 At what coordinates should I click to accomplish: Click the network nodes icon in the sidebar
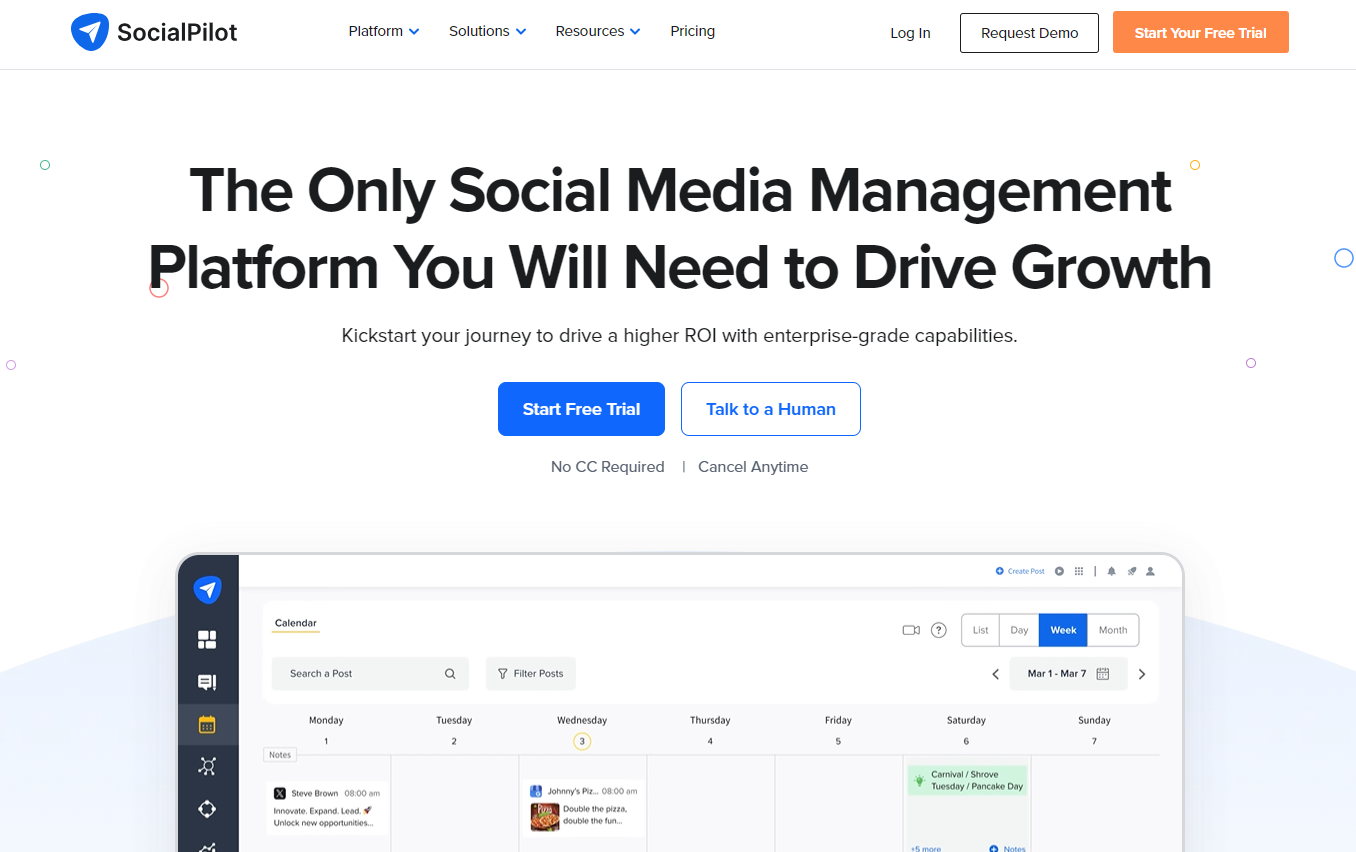tap(207, 766)
